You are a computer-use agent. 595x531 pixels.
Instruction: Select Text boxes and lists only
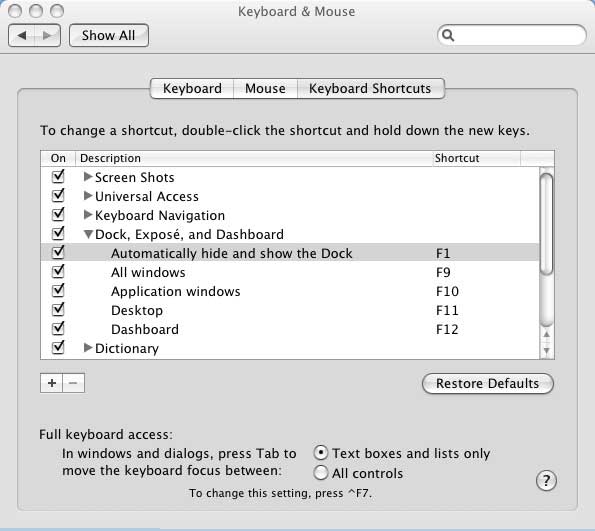click(321, 453)
